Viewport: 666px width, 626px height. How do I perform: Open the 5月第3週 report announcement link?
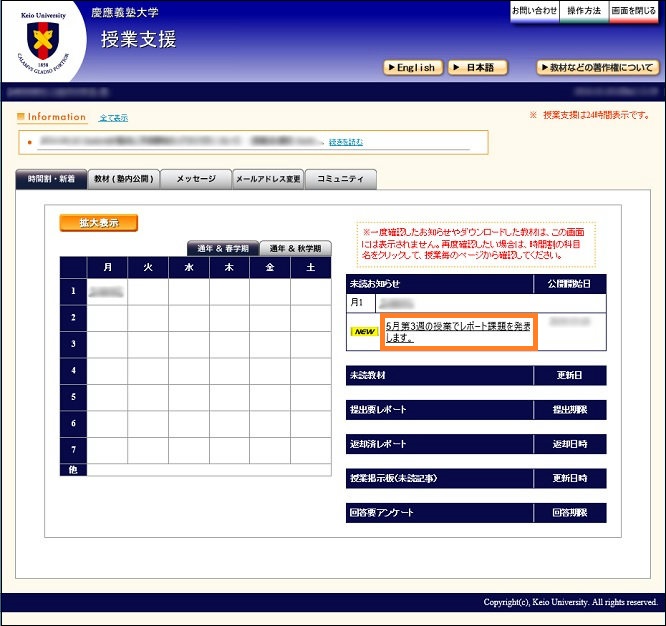[x=458, y=331]
